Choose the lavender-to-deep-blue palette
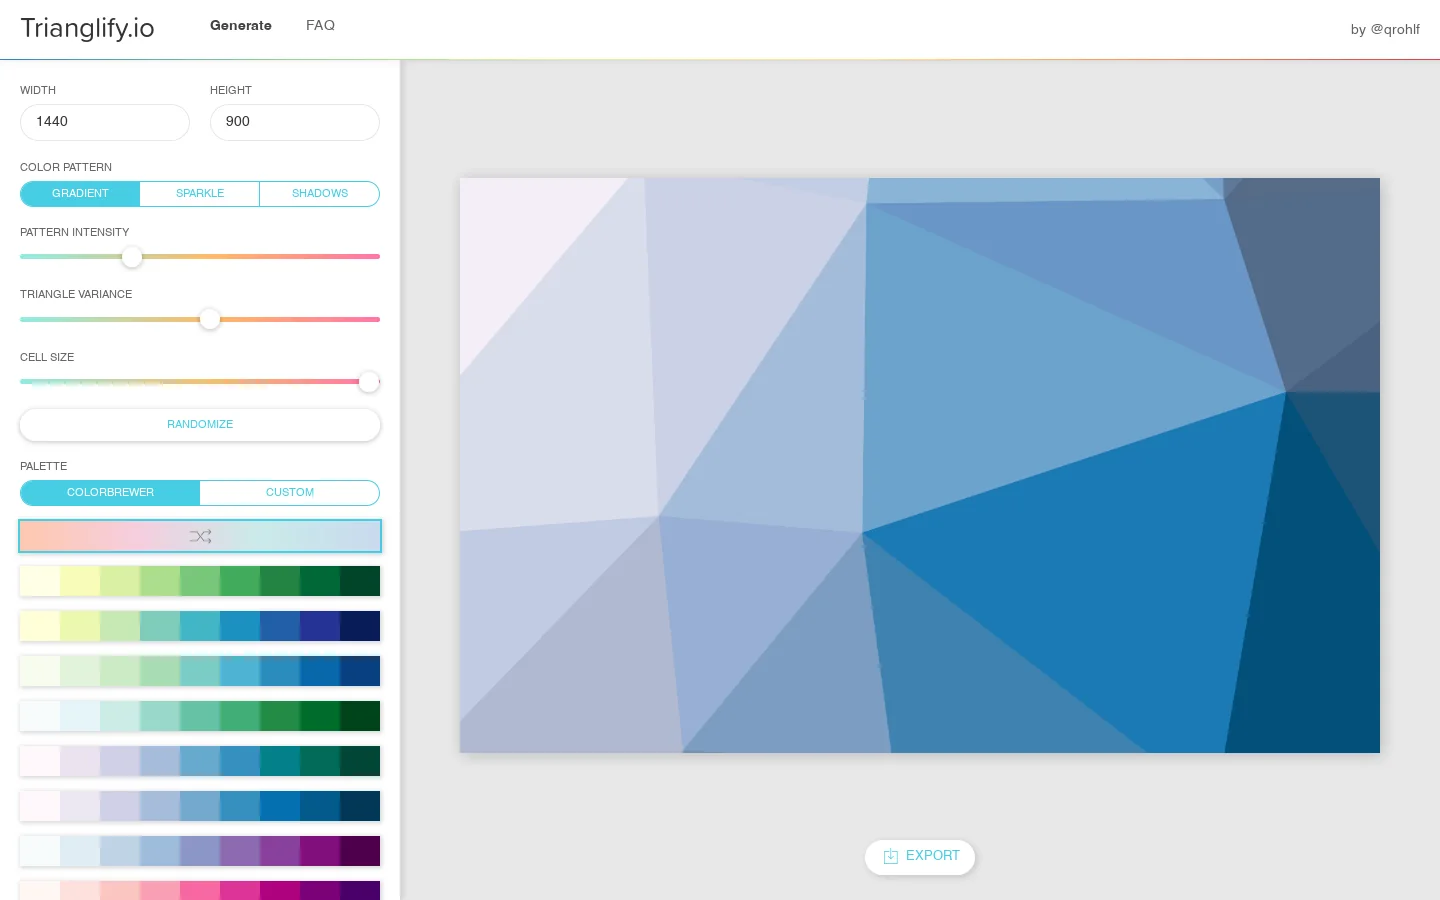This screenshot has width=1440, height=900. (200, 806)
